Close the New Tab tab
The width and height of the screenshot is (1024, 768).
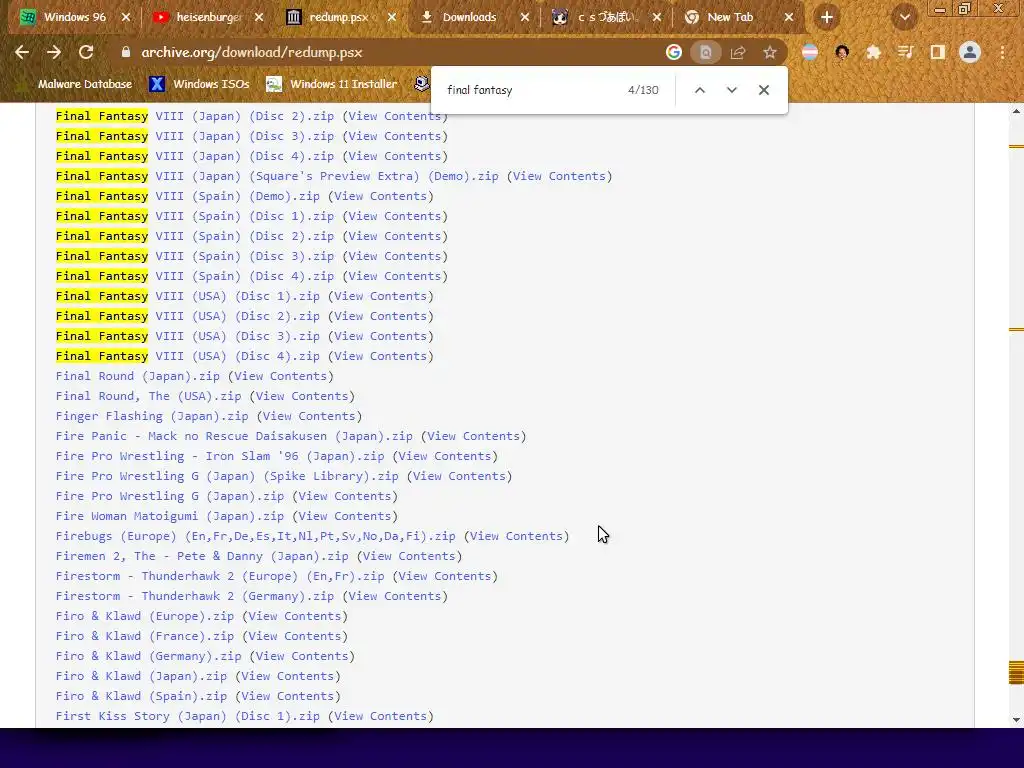[x=789, y=18]
